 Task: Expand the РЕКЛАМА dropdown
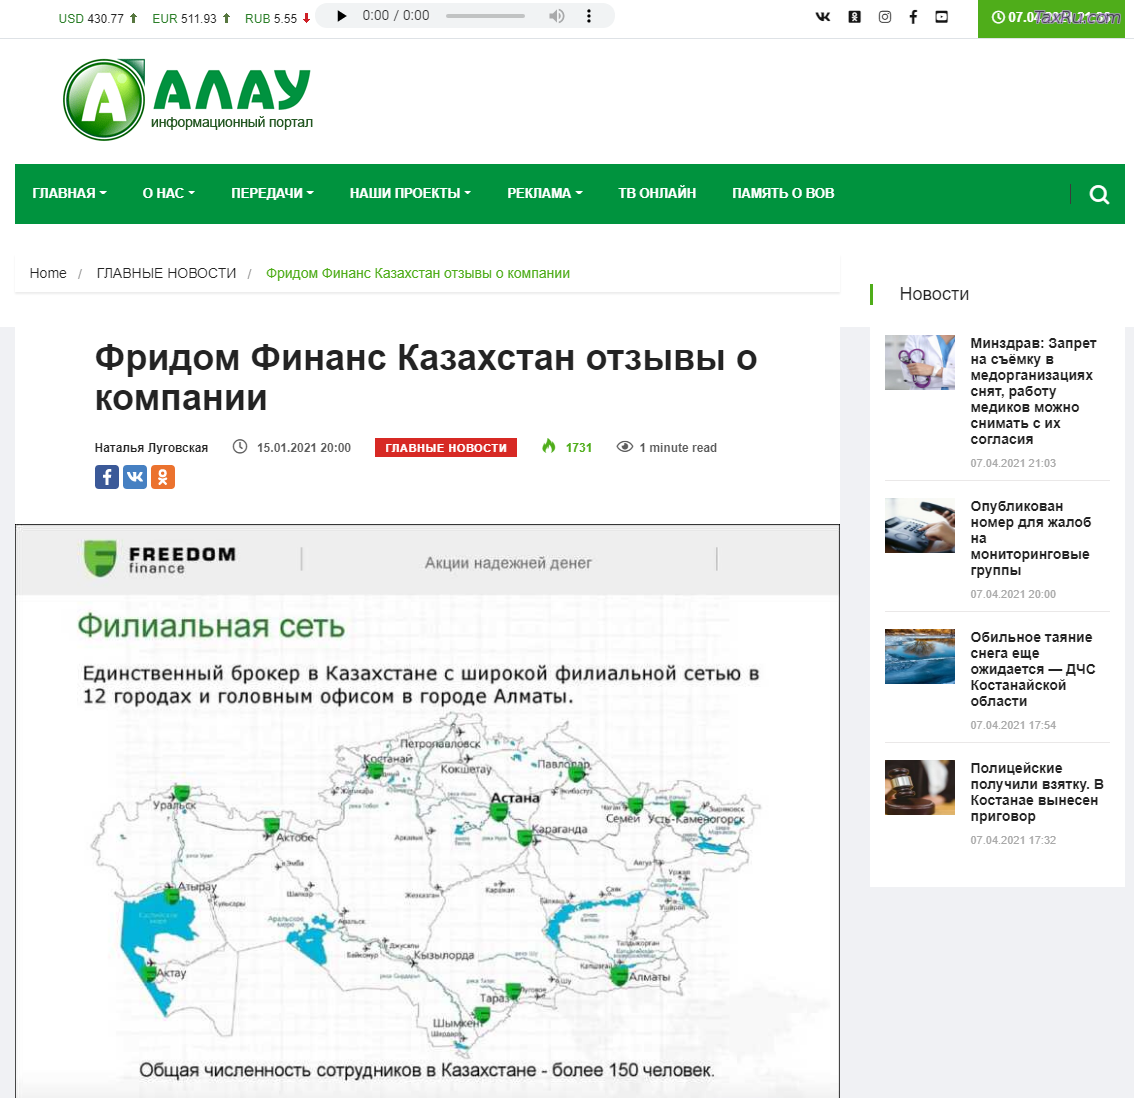tap(544, 194)
